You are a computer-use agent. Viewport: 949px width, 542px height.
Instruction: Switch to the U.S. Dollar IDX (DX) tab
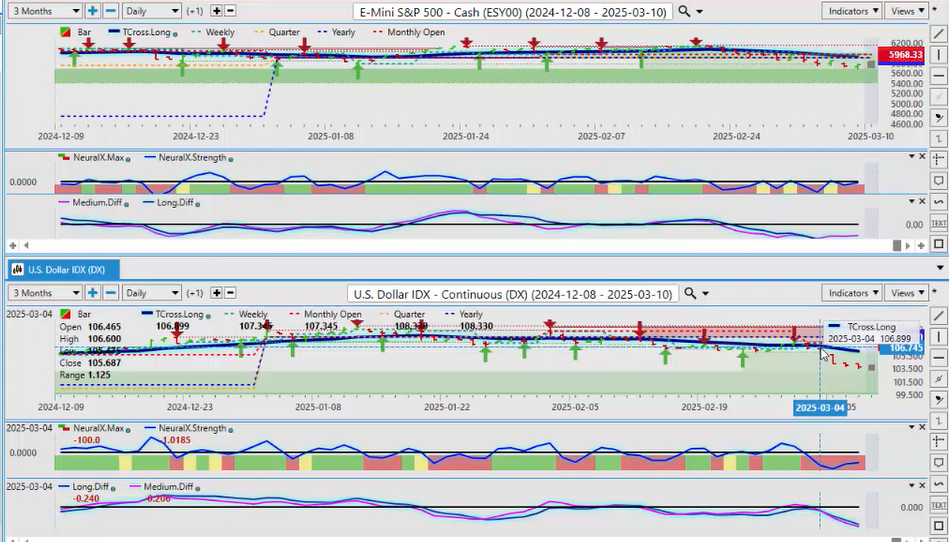[x=62, y=269]
